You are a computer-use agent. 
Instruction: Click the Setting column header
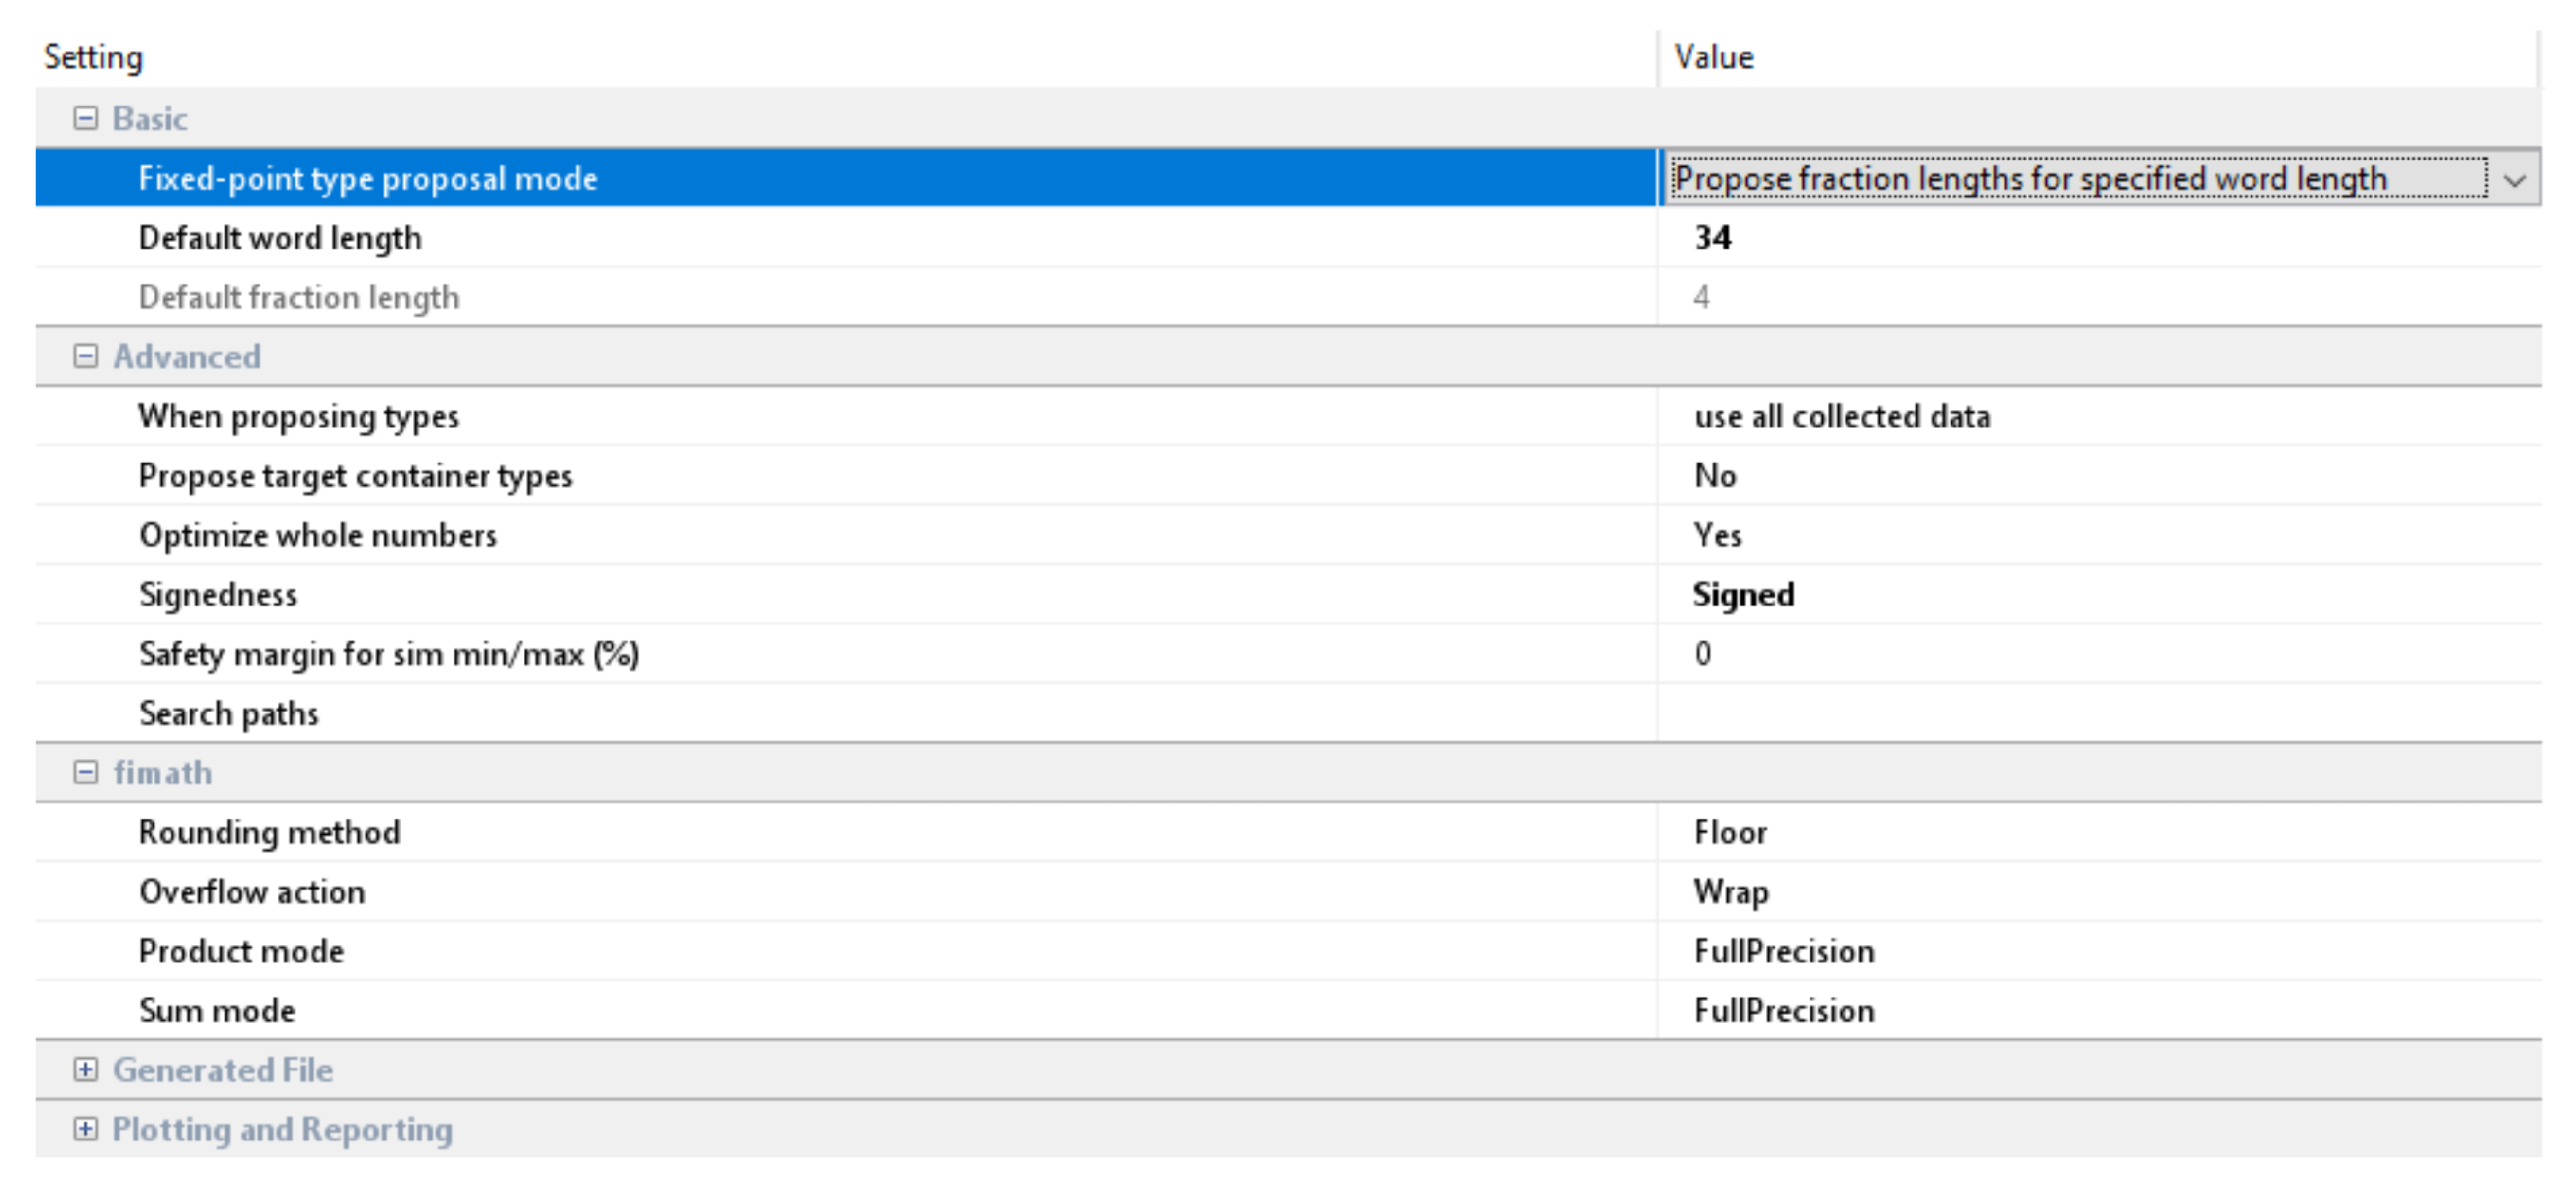point(94,57)
